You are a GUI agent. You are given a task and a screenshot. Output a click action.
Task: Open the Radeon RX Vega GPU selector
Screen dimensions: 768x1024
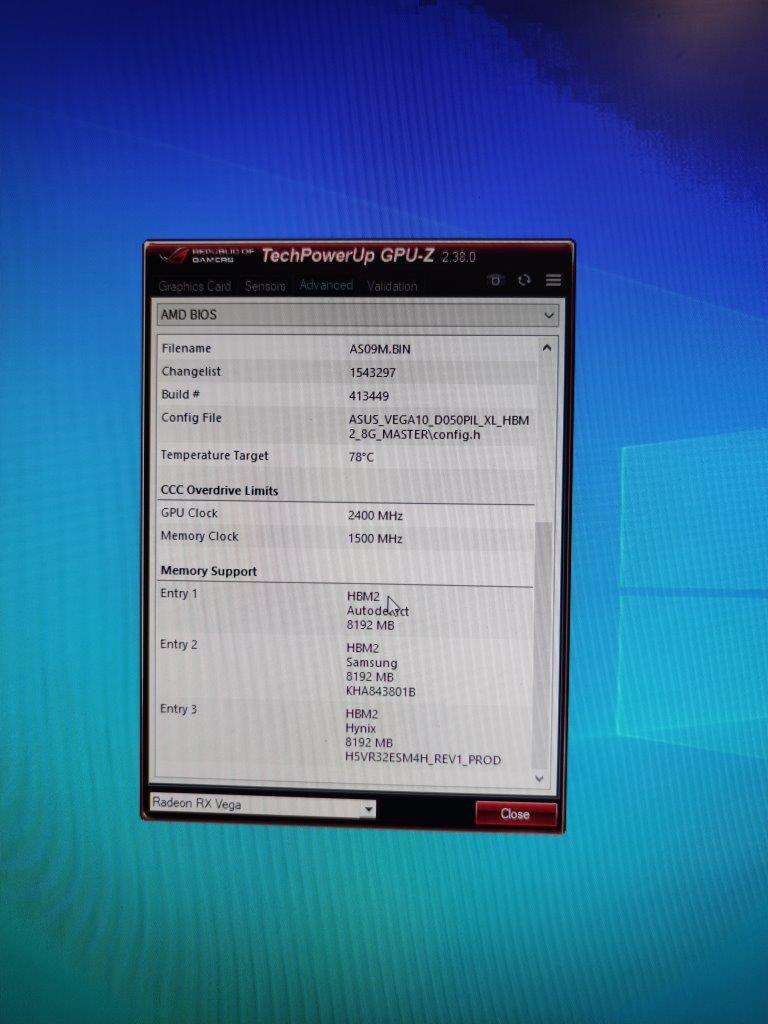(x=262, y=806)
